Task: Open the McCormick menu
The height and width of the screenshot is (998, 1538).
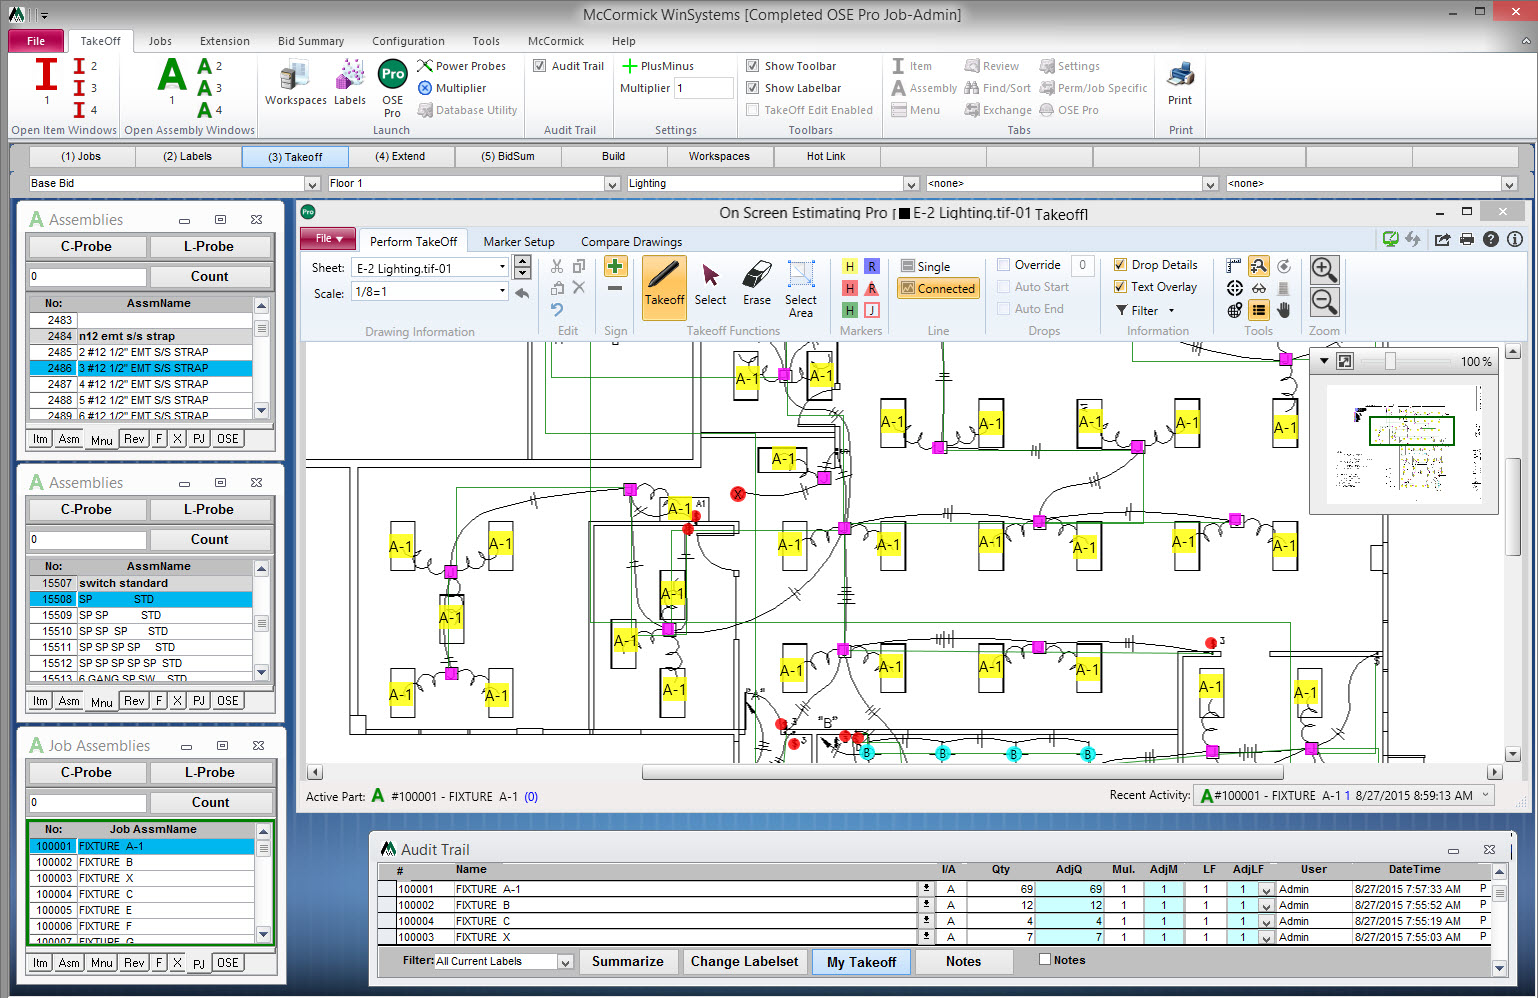Action: [x=556, y=41]
